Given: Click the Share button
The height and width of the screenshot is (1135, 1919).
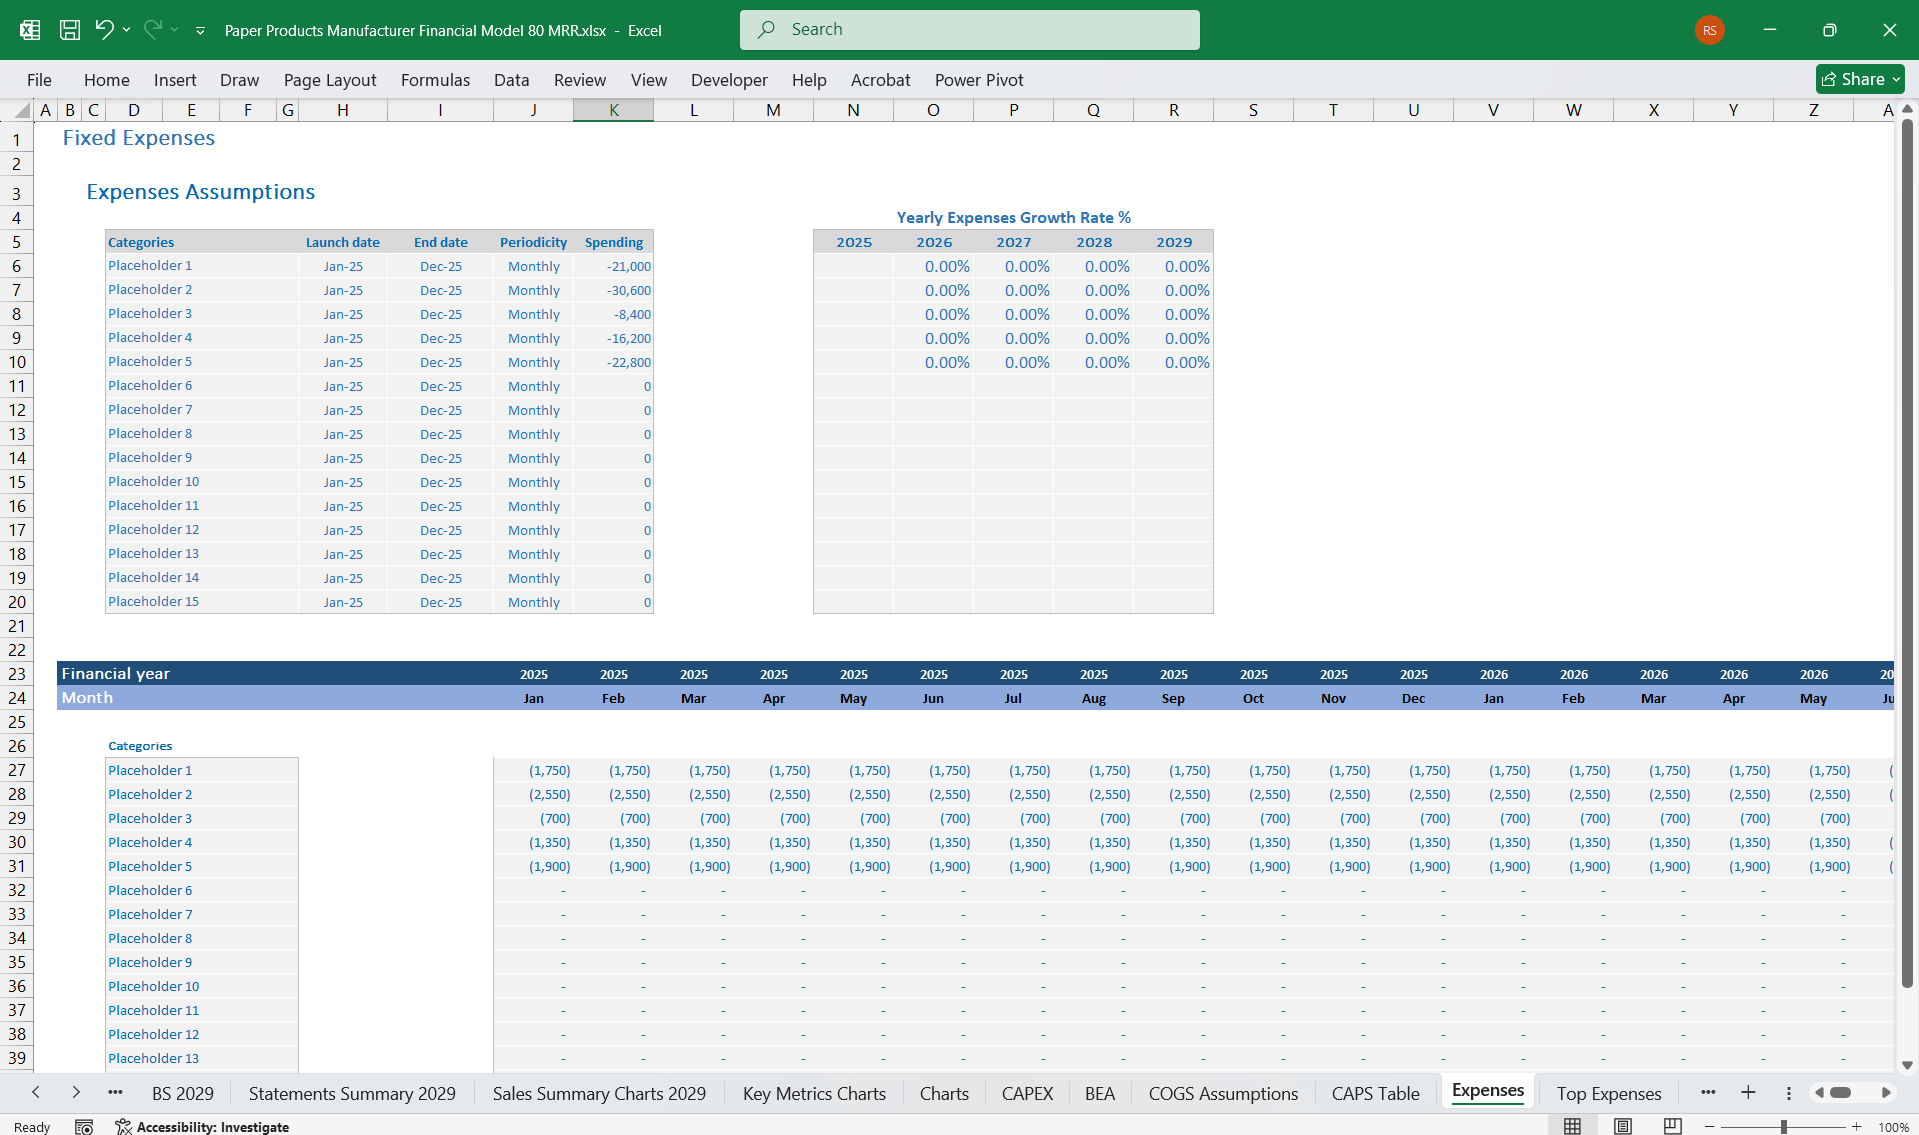Looking at the screenshot, I should click(x=1855, y=78).
